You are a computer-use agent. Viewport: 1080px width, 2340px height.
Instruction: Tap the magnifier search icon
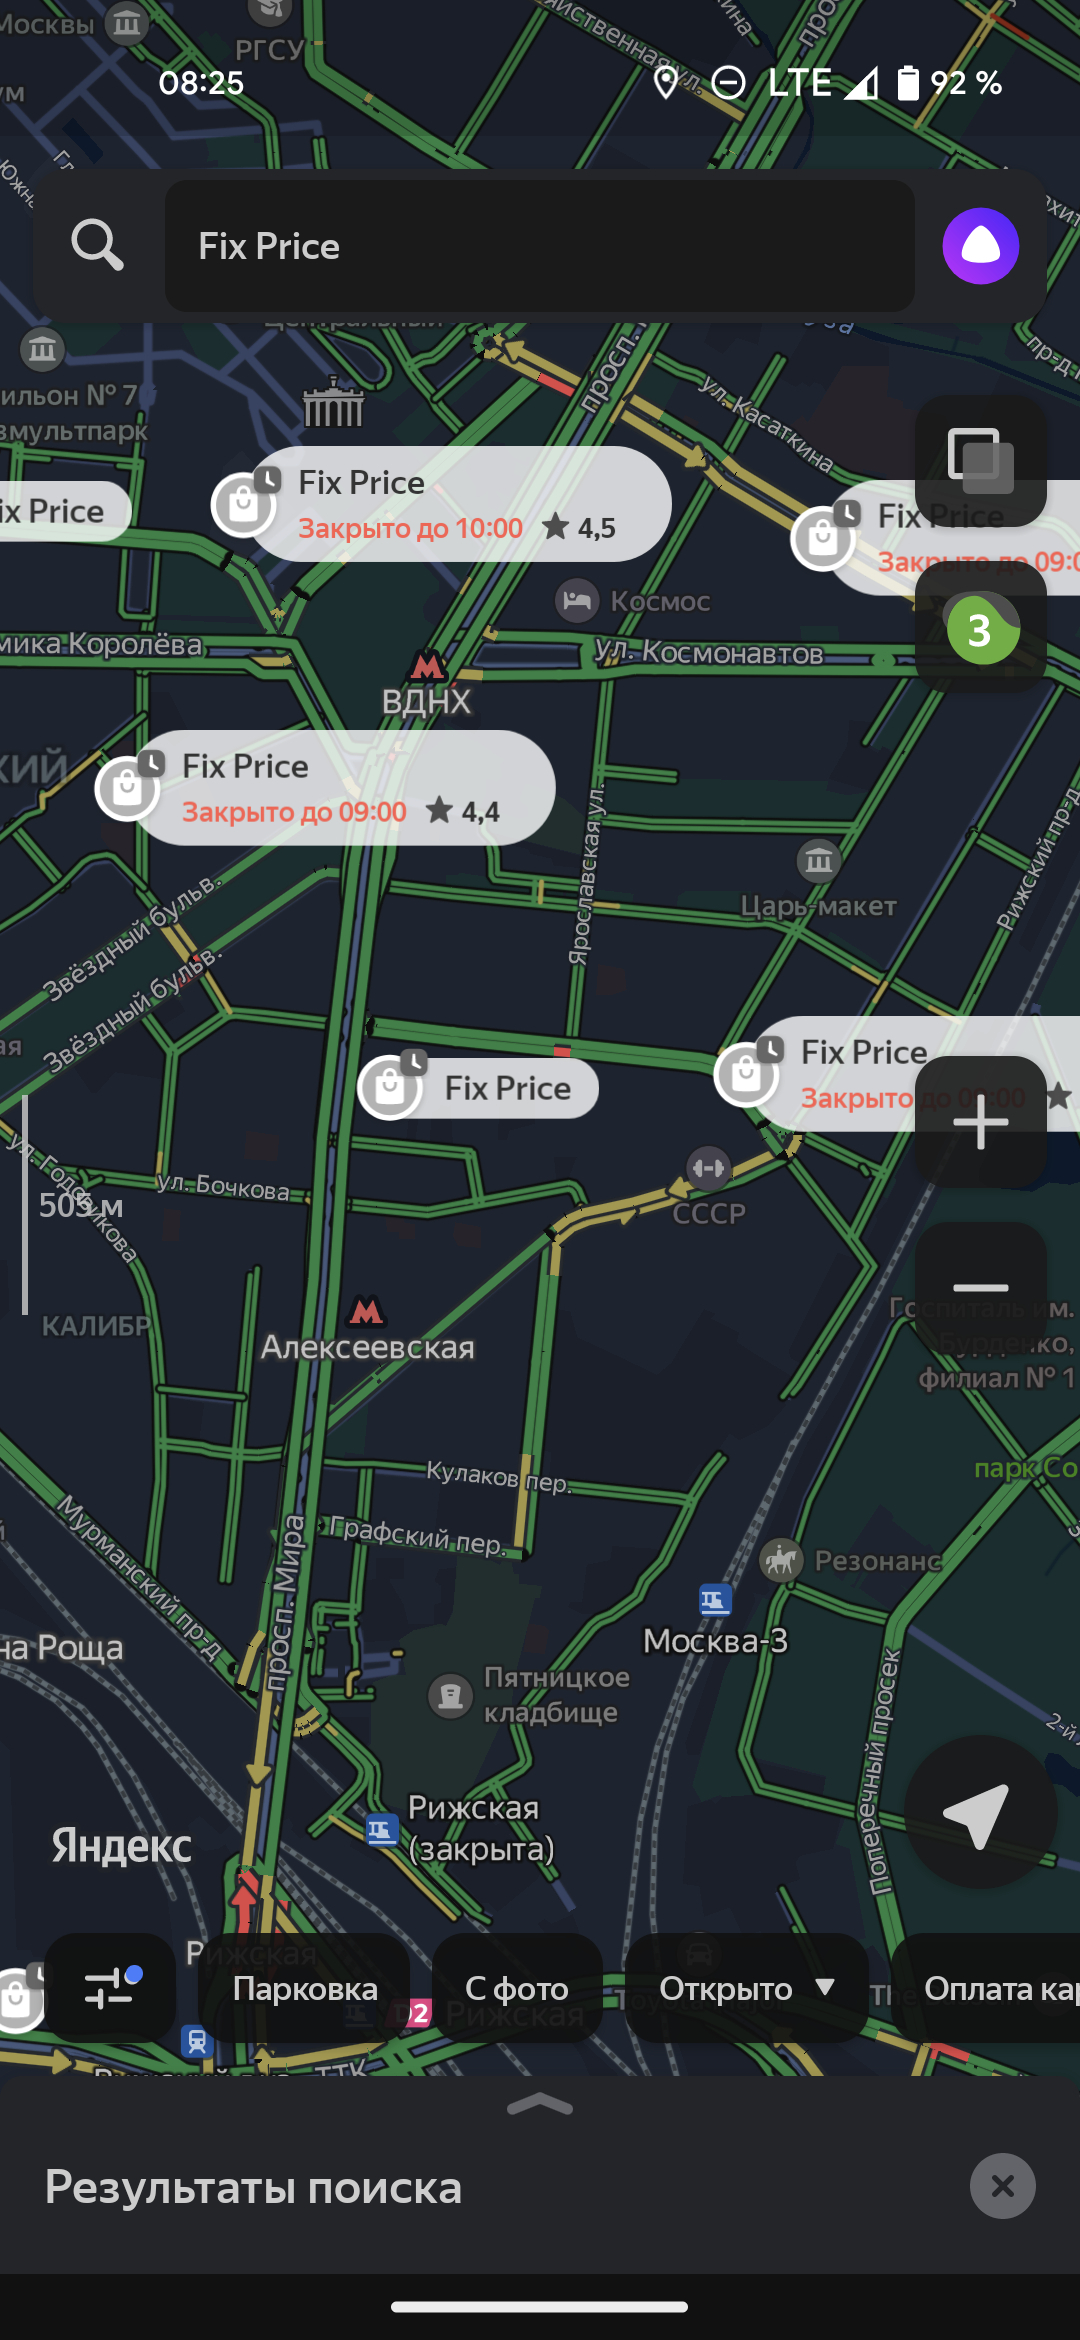click(97, 245)
